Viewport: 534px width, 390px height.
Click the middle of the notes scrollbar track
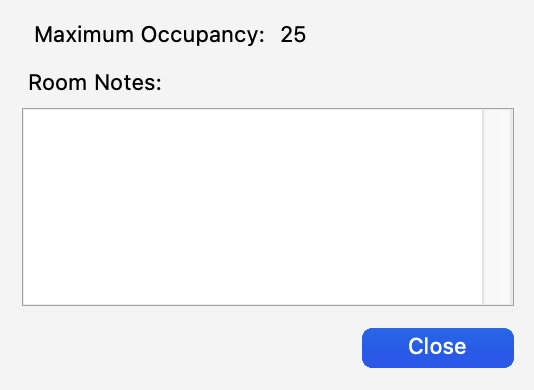point(498,207)
